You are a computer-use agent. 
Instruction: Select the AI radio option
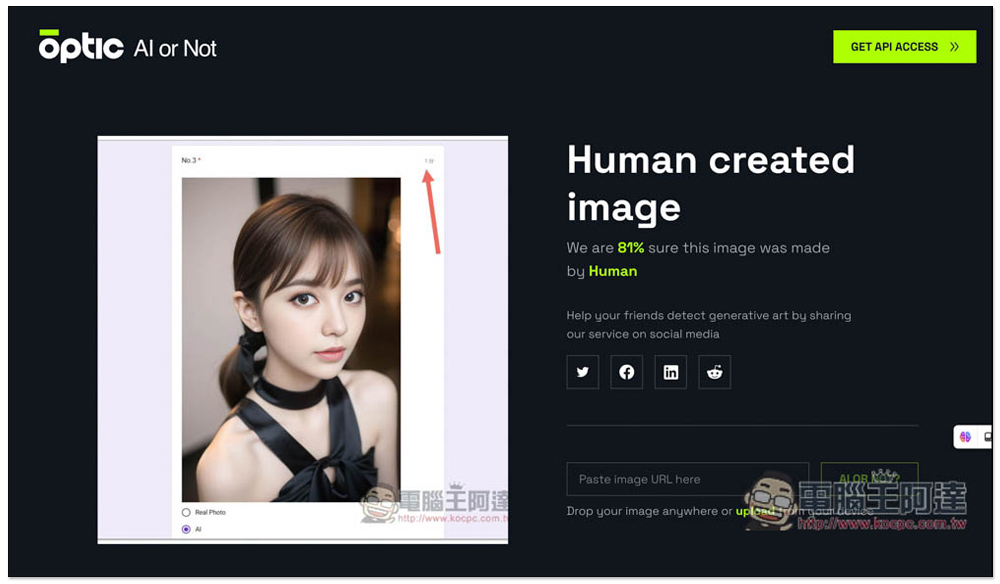(x=186, y=529)
